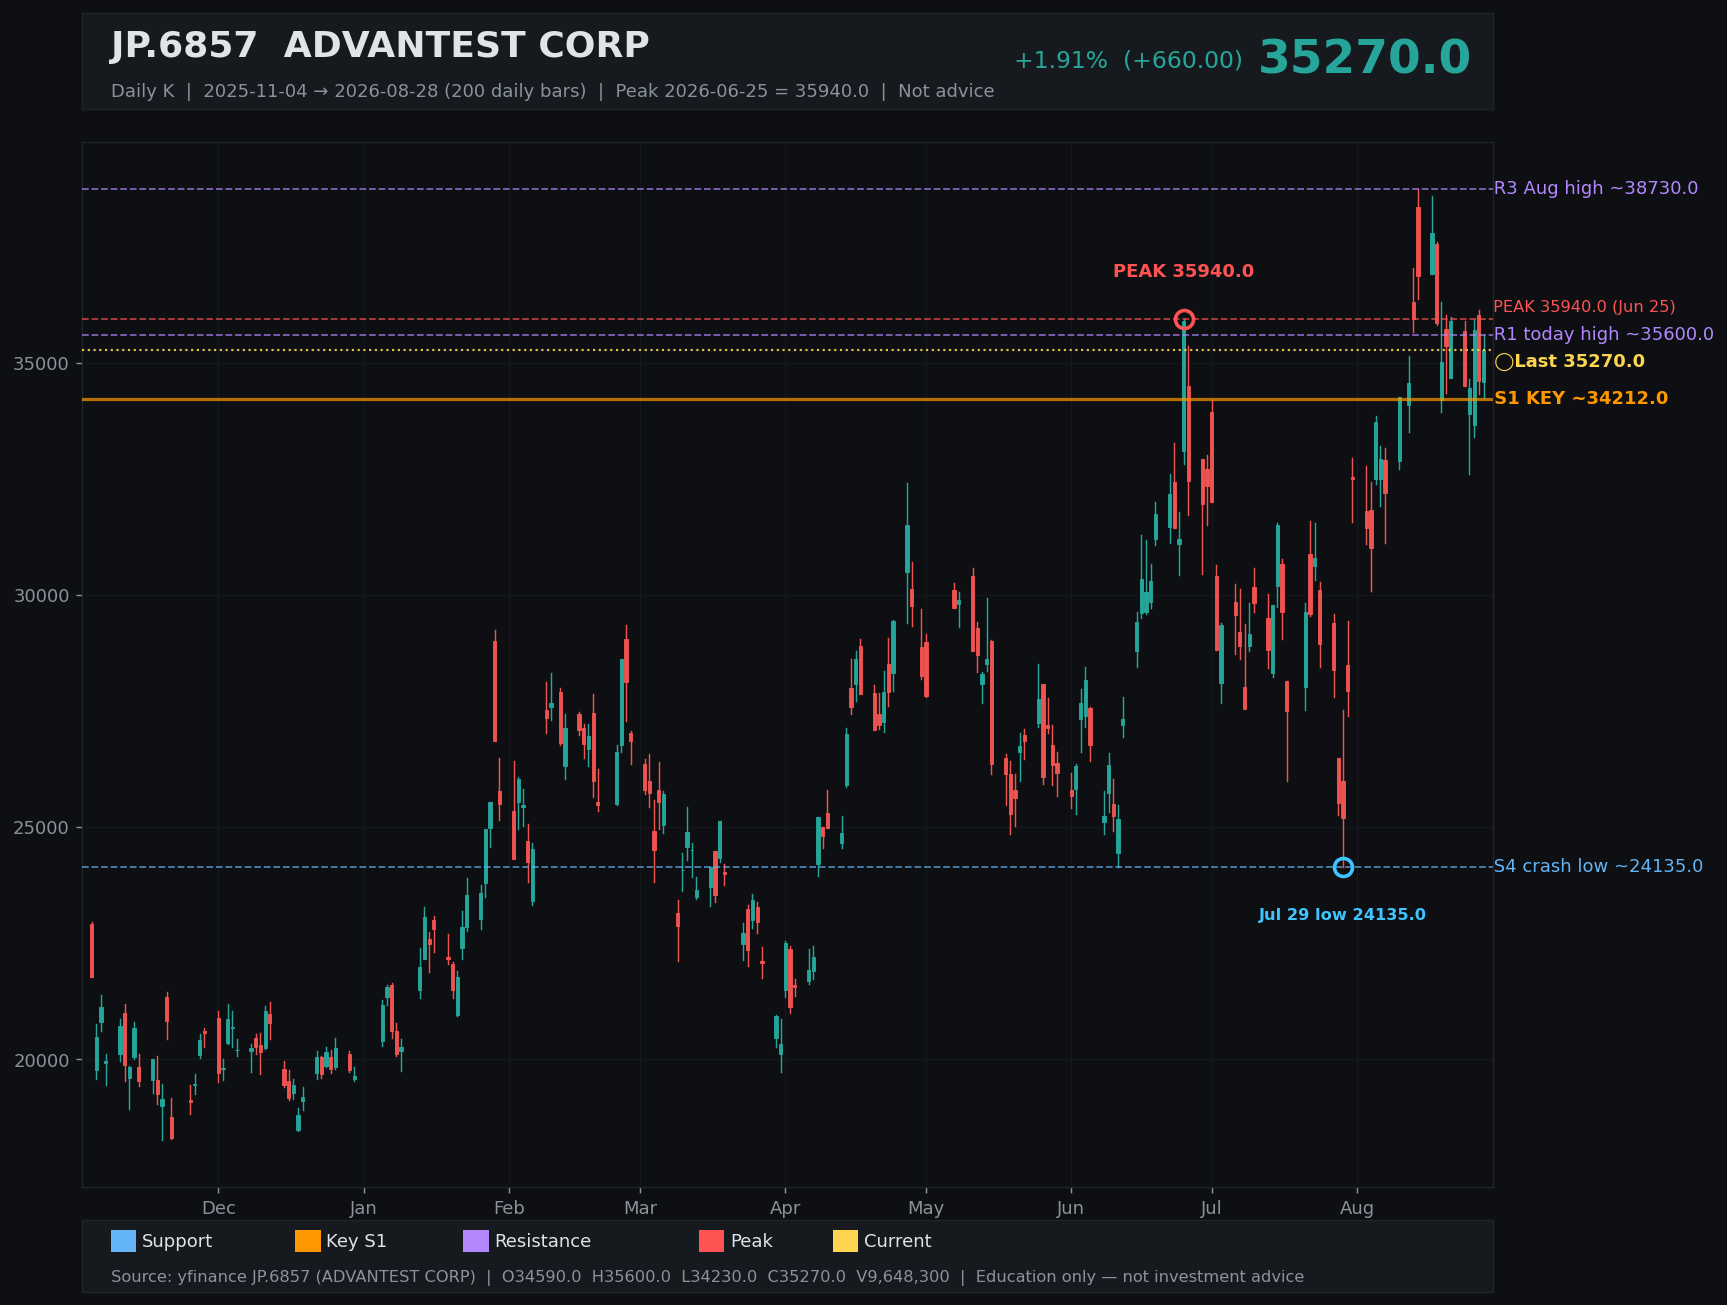Select the blue Support legend swatch
The height and width of the screenshot is (1305, 1727).
pos(124,1241)
